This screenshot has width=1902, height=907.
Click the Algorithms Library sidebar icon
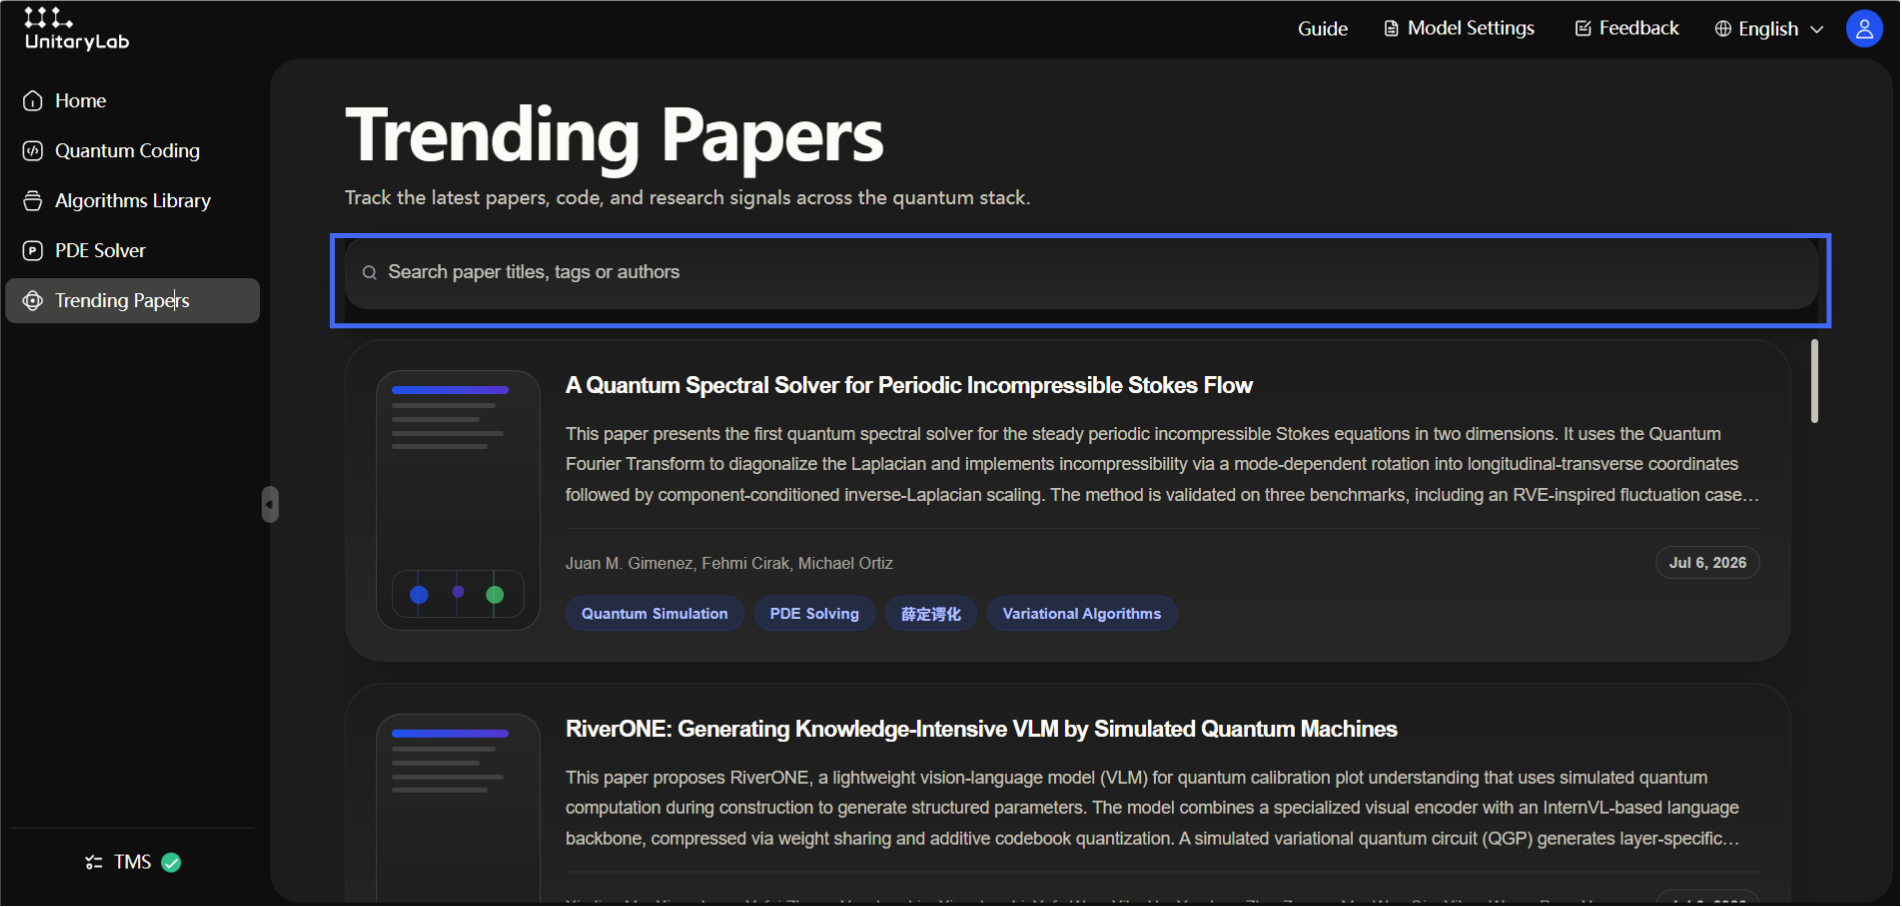33,201
